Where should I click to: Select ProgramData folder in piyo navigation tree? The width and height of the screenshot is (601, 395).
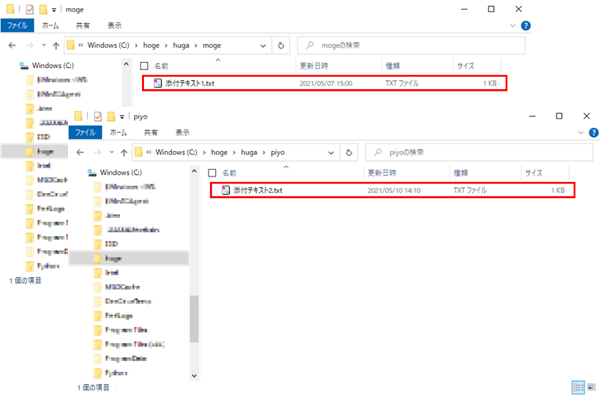(126, 359)
